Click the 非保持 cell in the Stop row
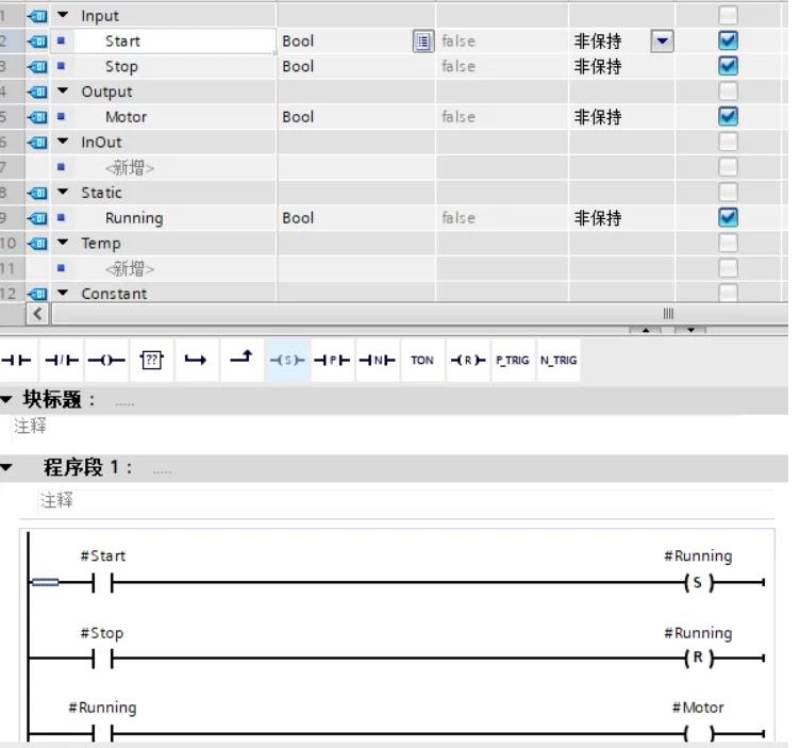Viewport: 800px width, 748px height. [621, 66]
